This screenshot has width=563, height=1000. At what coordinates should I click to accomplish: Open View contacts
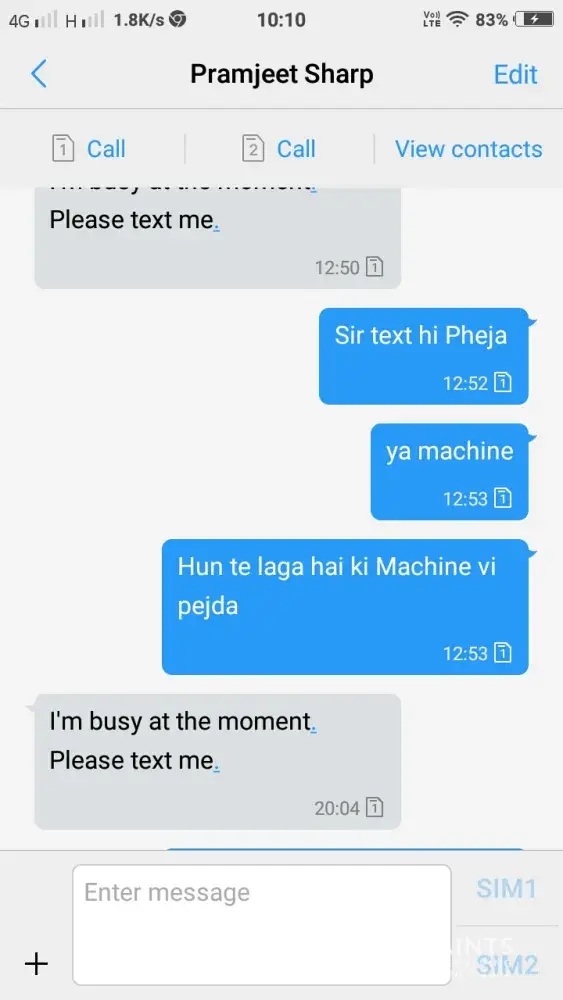[469, 149]
